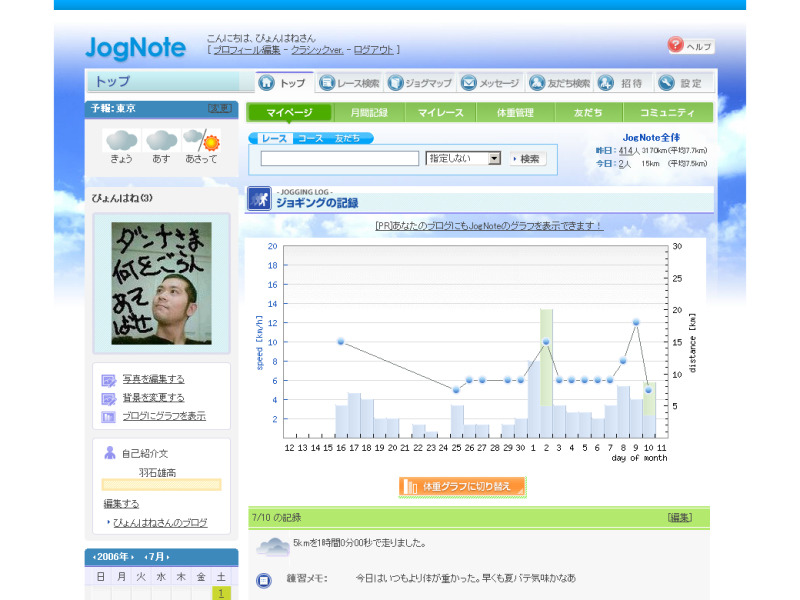Click the Jog Map icon
The image size is (800, 600).
[x=395, y=83]
